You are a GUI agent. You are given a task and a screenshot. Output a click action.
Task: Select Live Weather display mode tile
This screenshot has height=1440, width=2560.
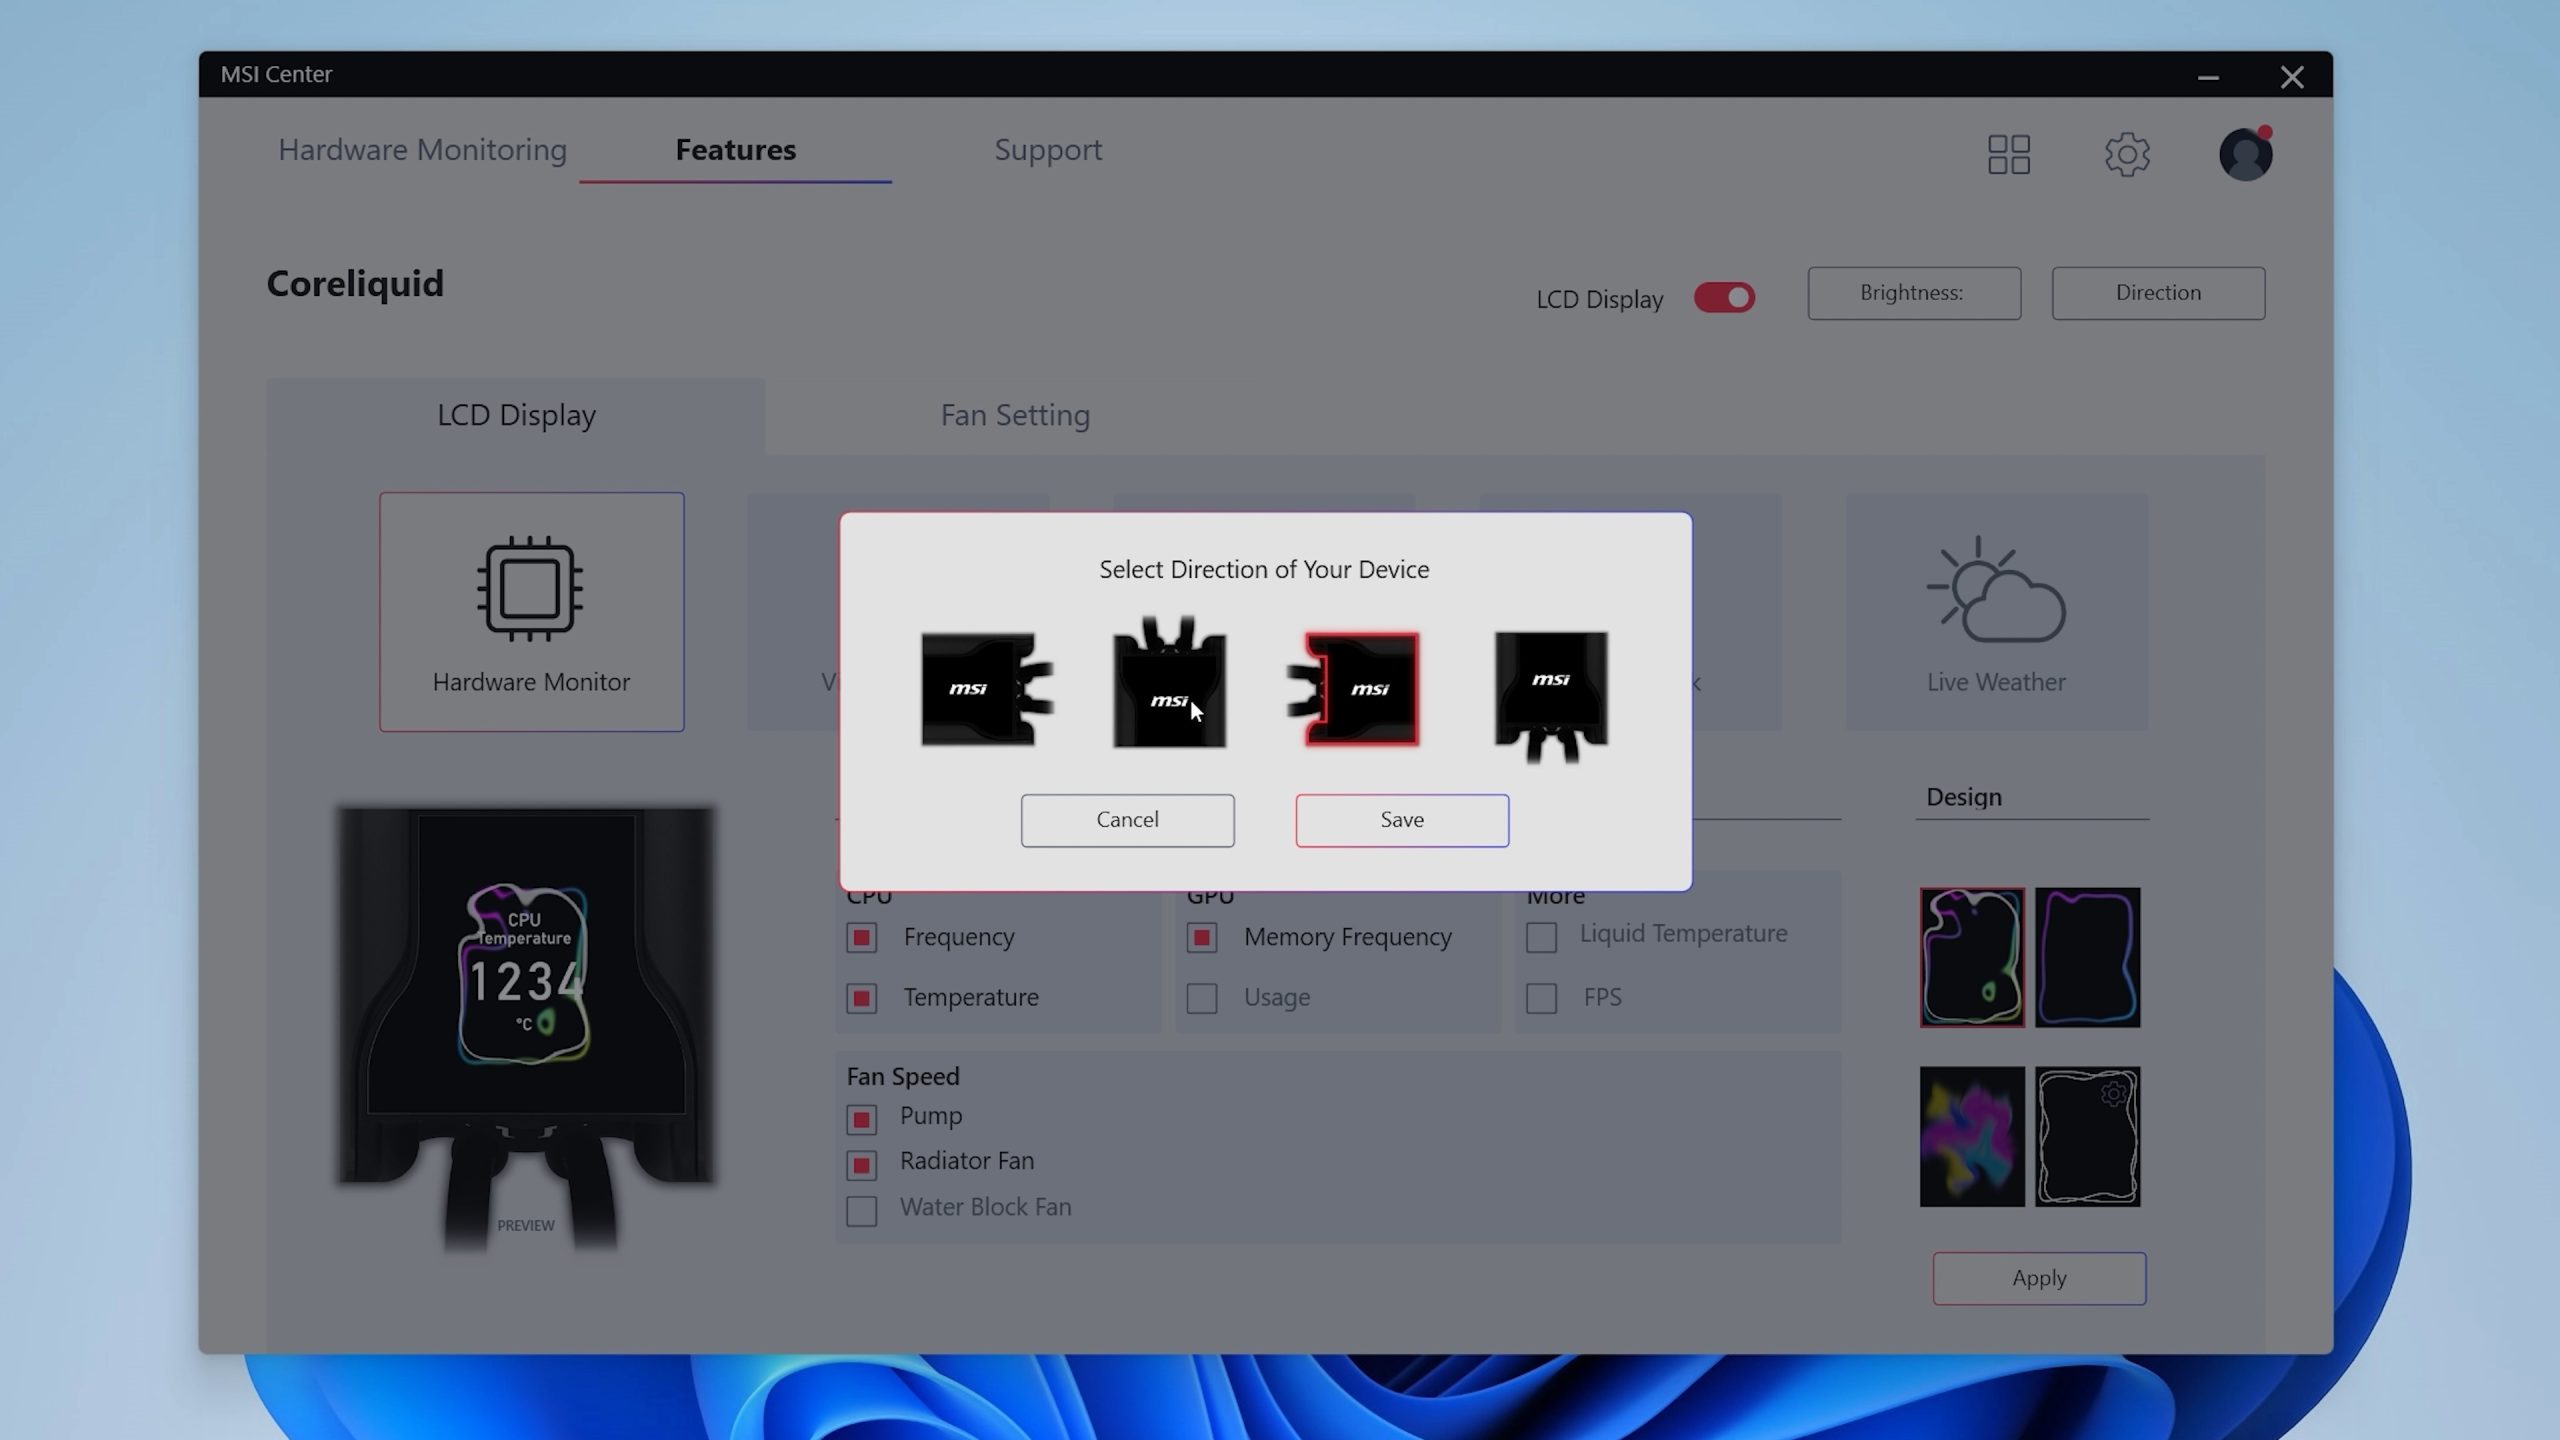pos(1996,611)
